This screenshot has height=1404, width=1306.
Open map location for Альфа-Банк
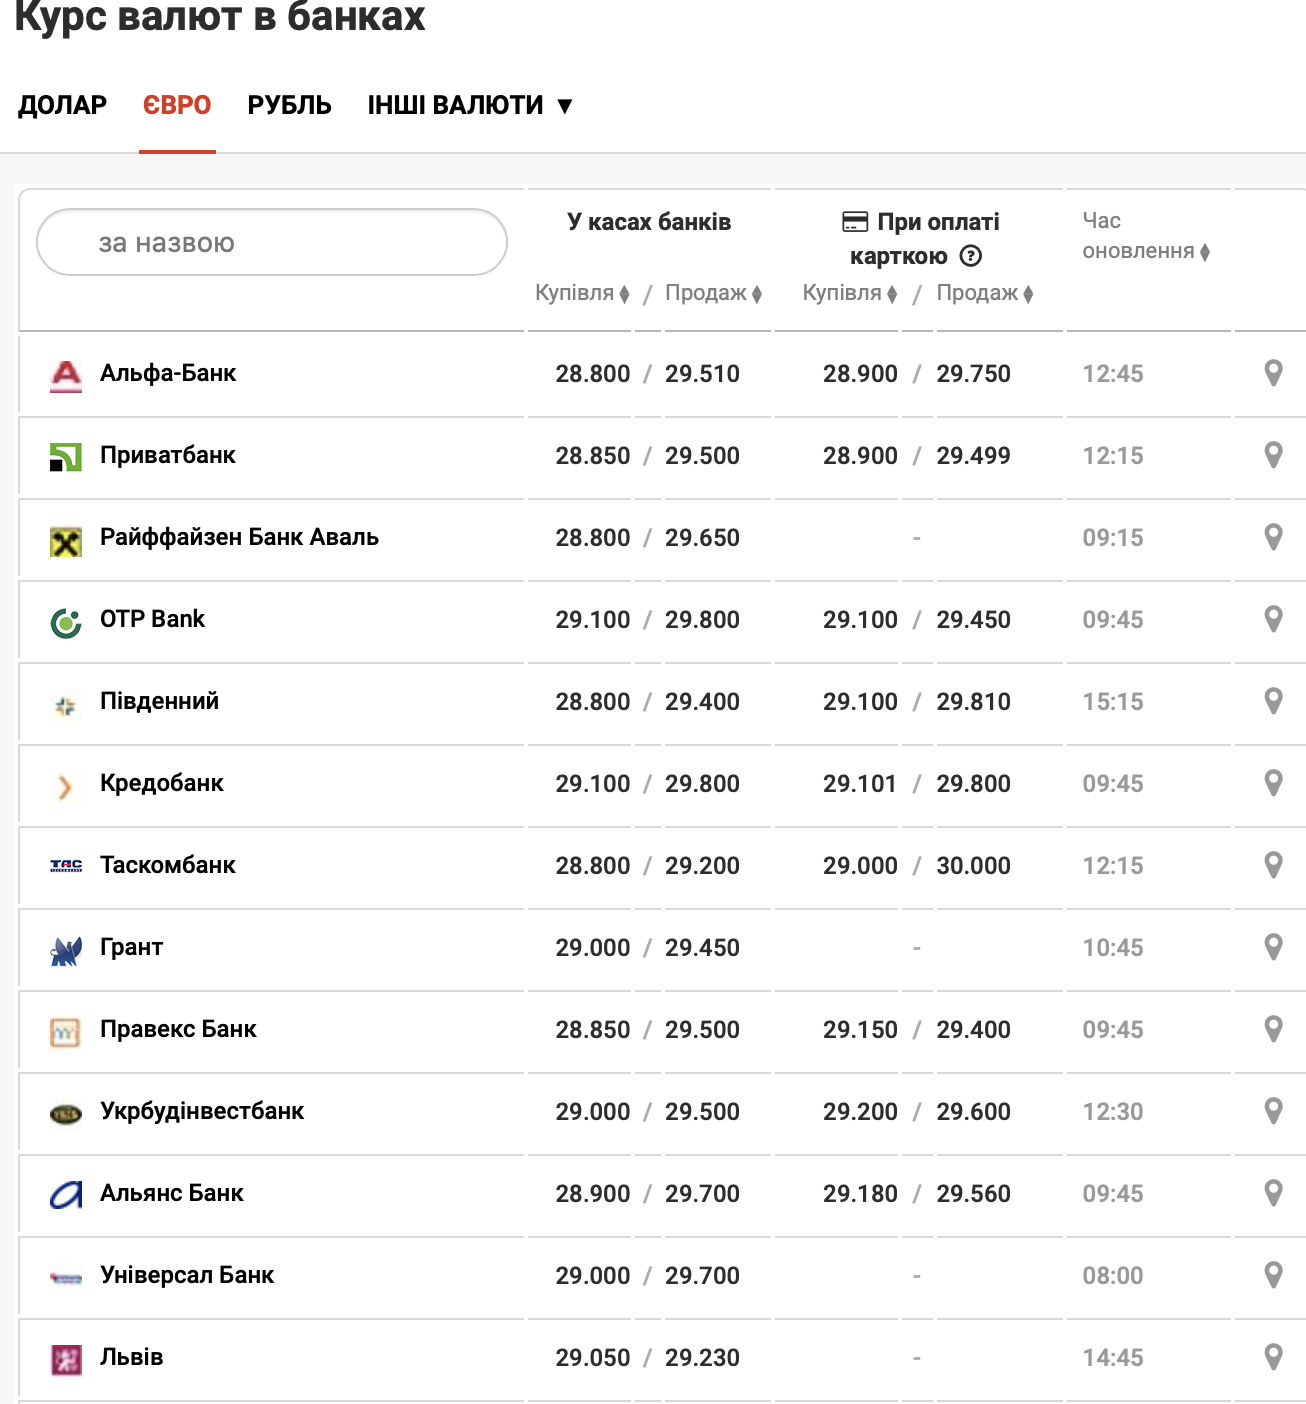[x=1273, y=373]
